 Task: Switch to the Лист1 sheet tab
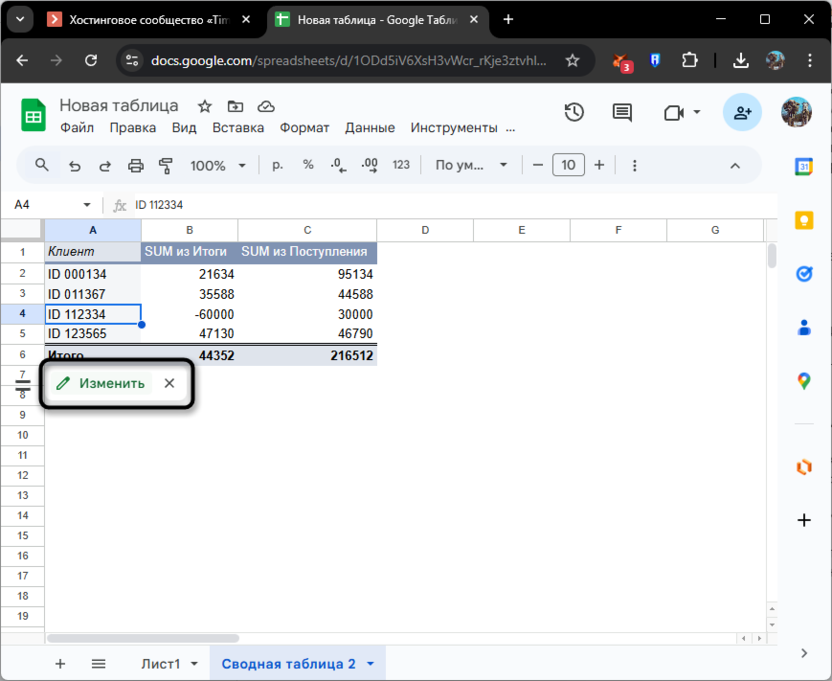160,664
